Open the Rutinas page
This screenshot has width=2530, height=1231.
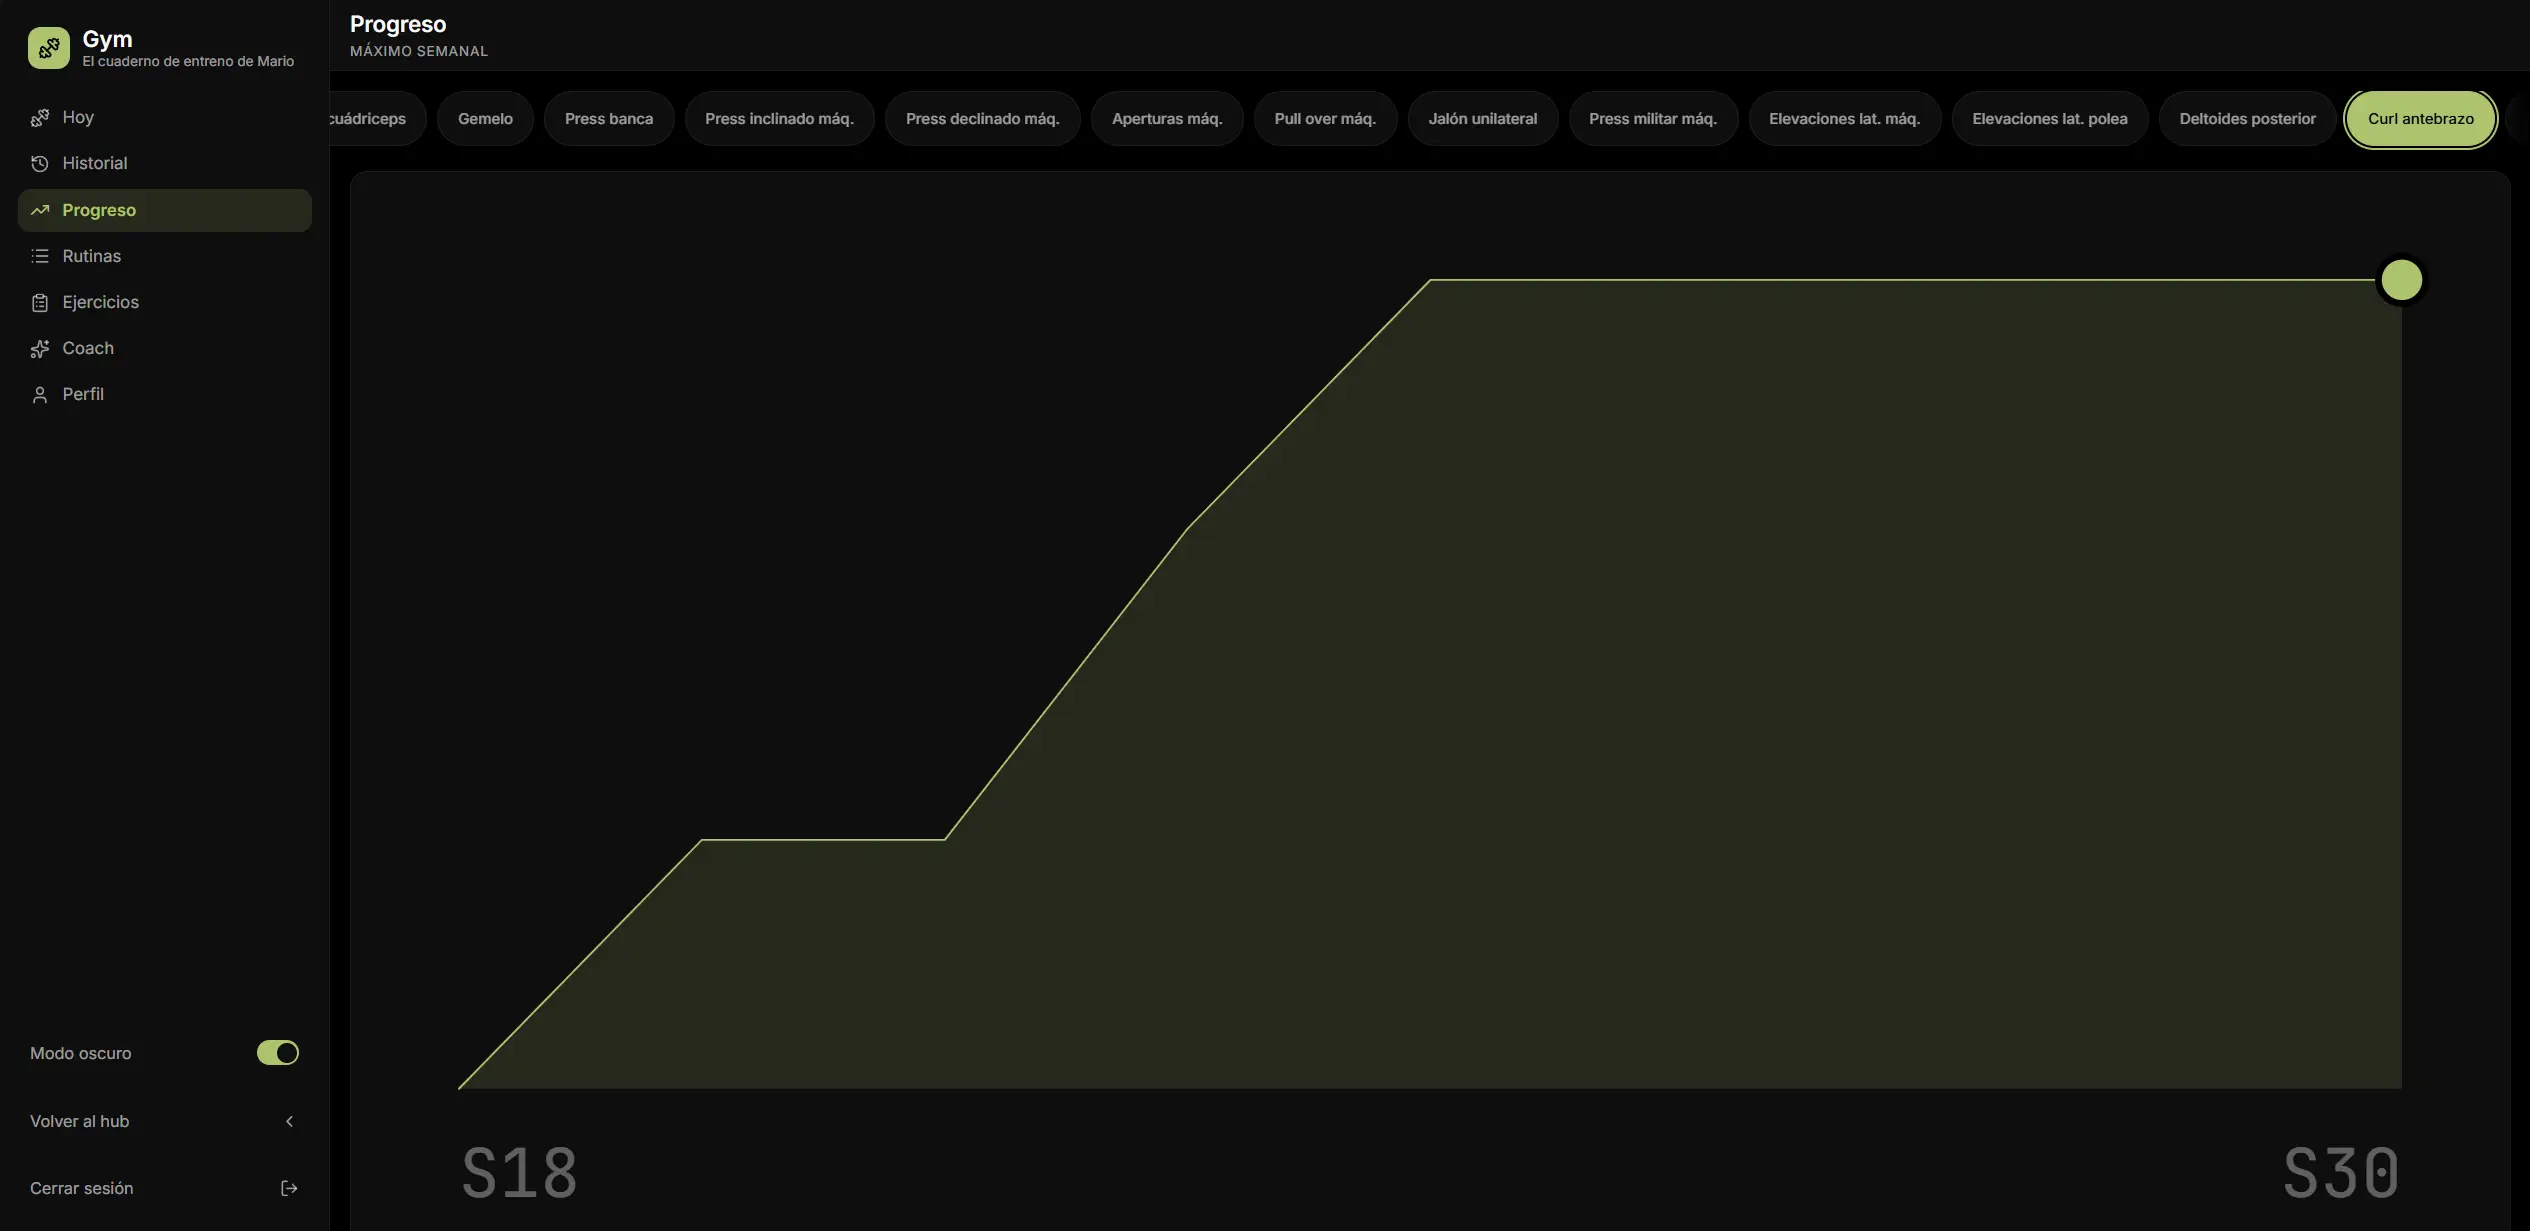(165, 256)
